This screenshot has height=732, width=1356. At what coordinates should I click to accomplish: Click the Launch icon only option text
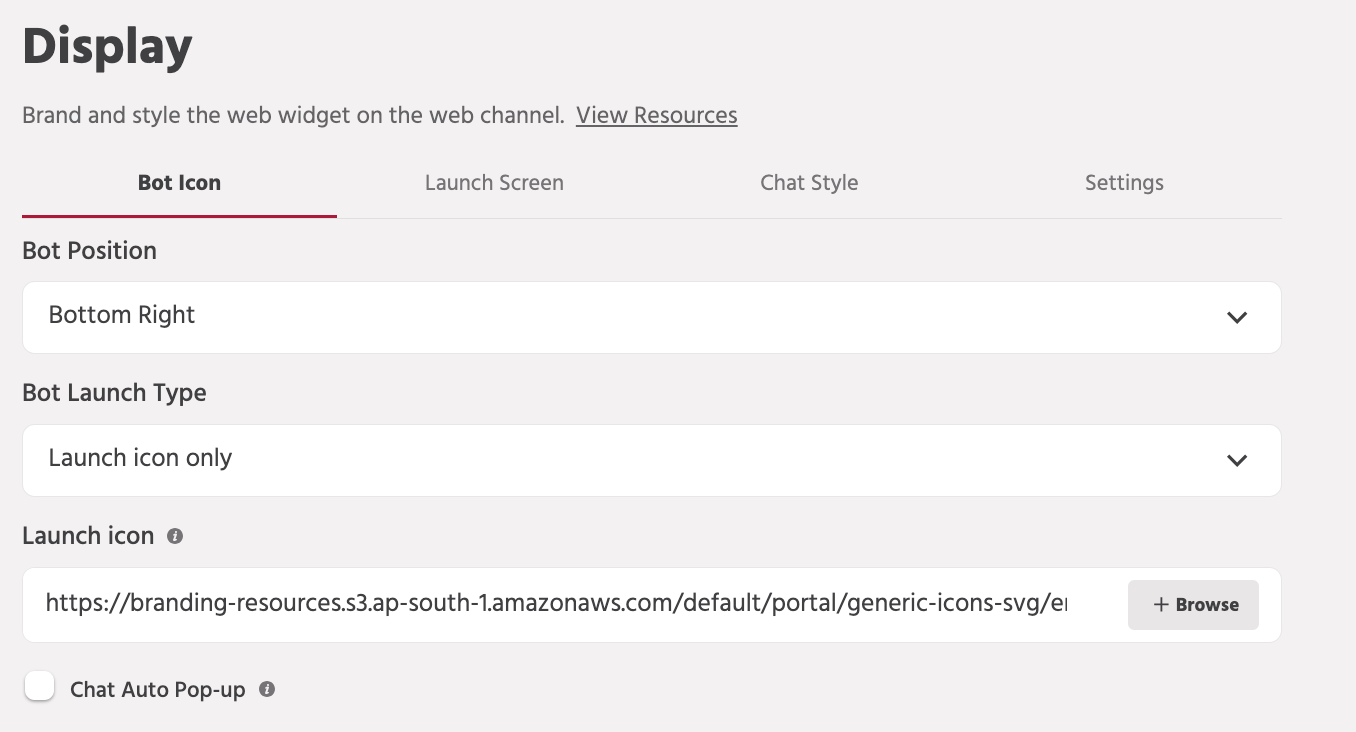(140, 458)
